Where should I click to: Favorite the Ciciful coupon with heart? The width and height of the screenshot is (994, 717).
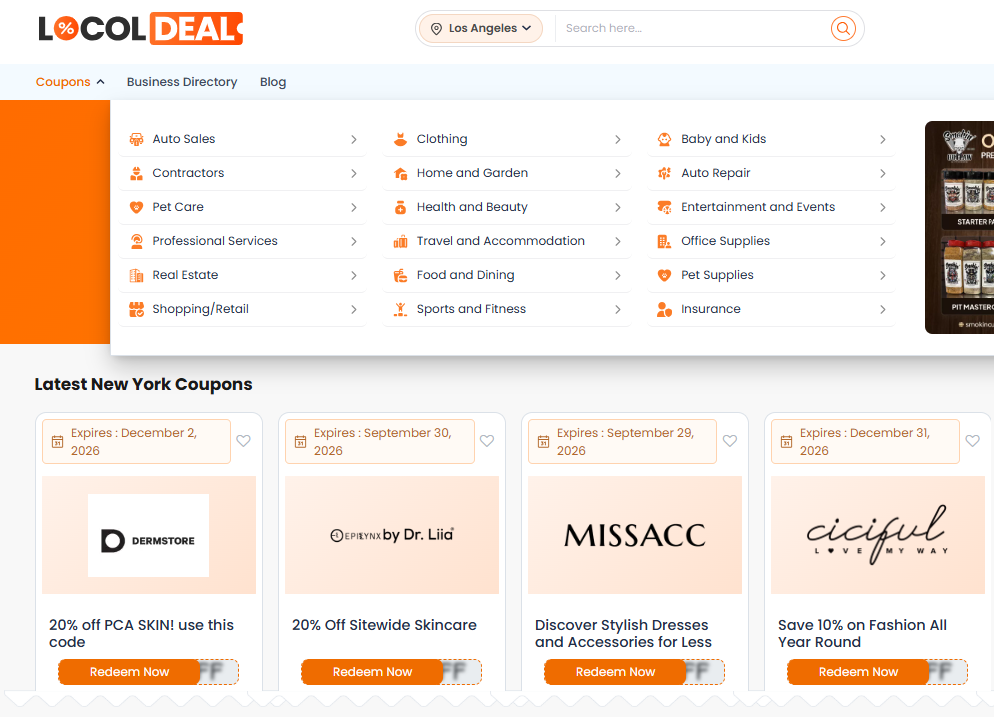point(972,441)
